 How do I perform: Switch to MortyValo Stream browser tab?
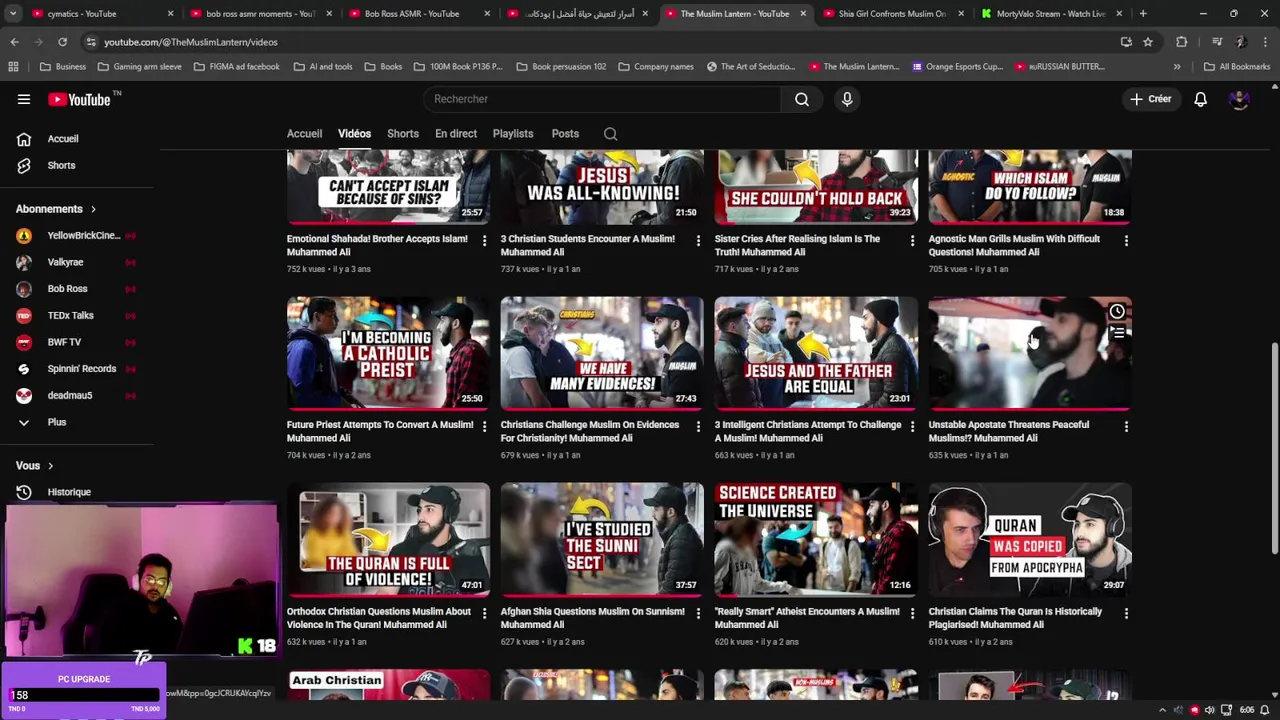(x=1050, y=14)
